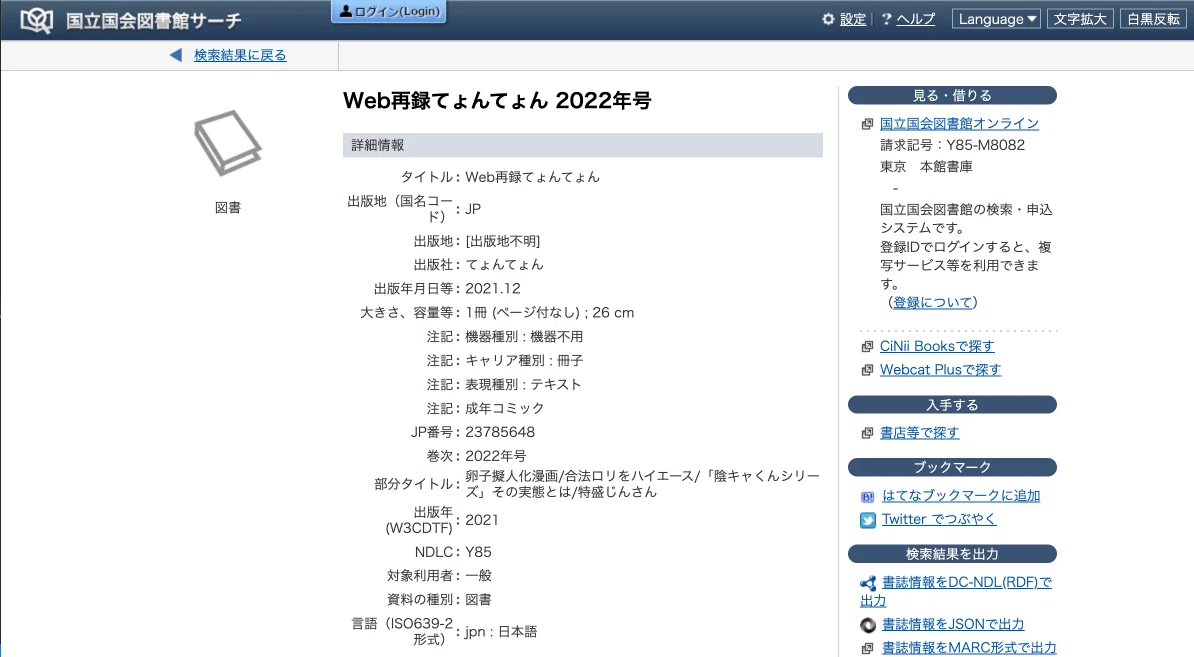Click the language value jpn : 日本語
Image resolution: width=1194 pixels, height=657 pixels.
click(x=501, y=632)
